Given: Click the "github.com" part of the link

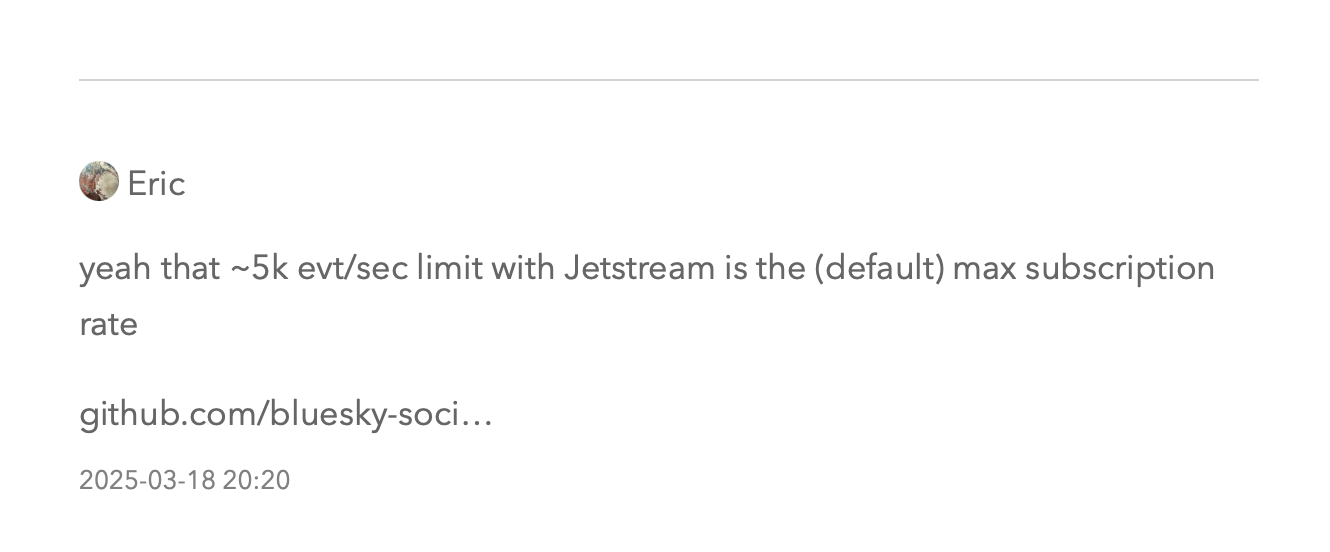Looking at the screenshot, I should pos(169,413).
